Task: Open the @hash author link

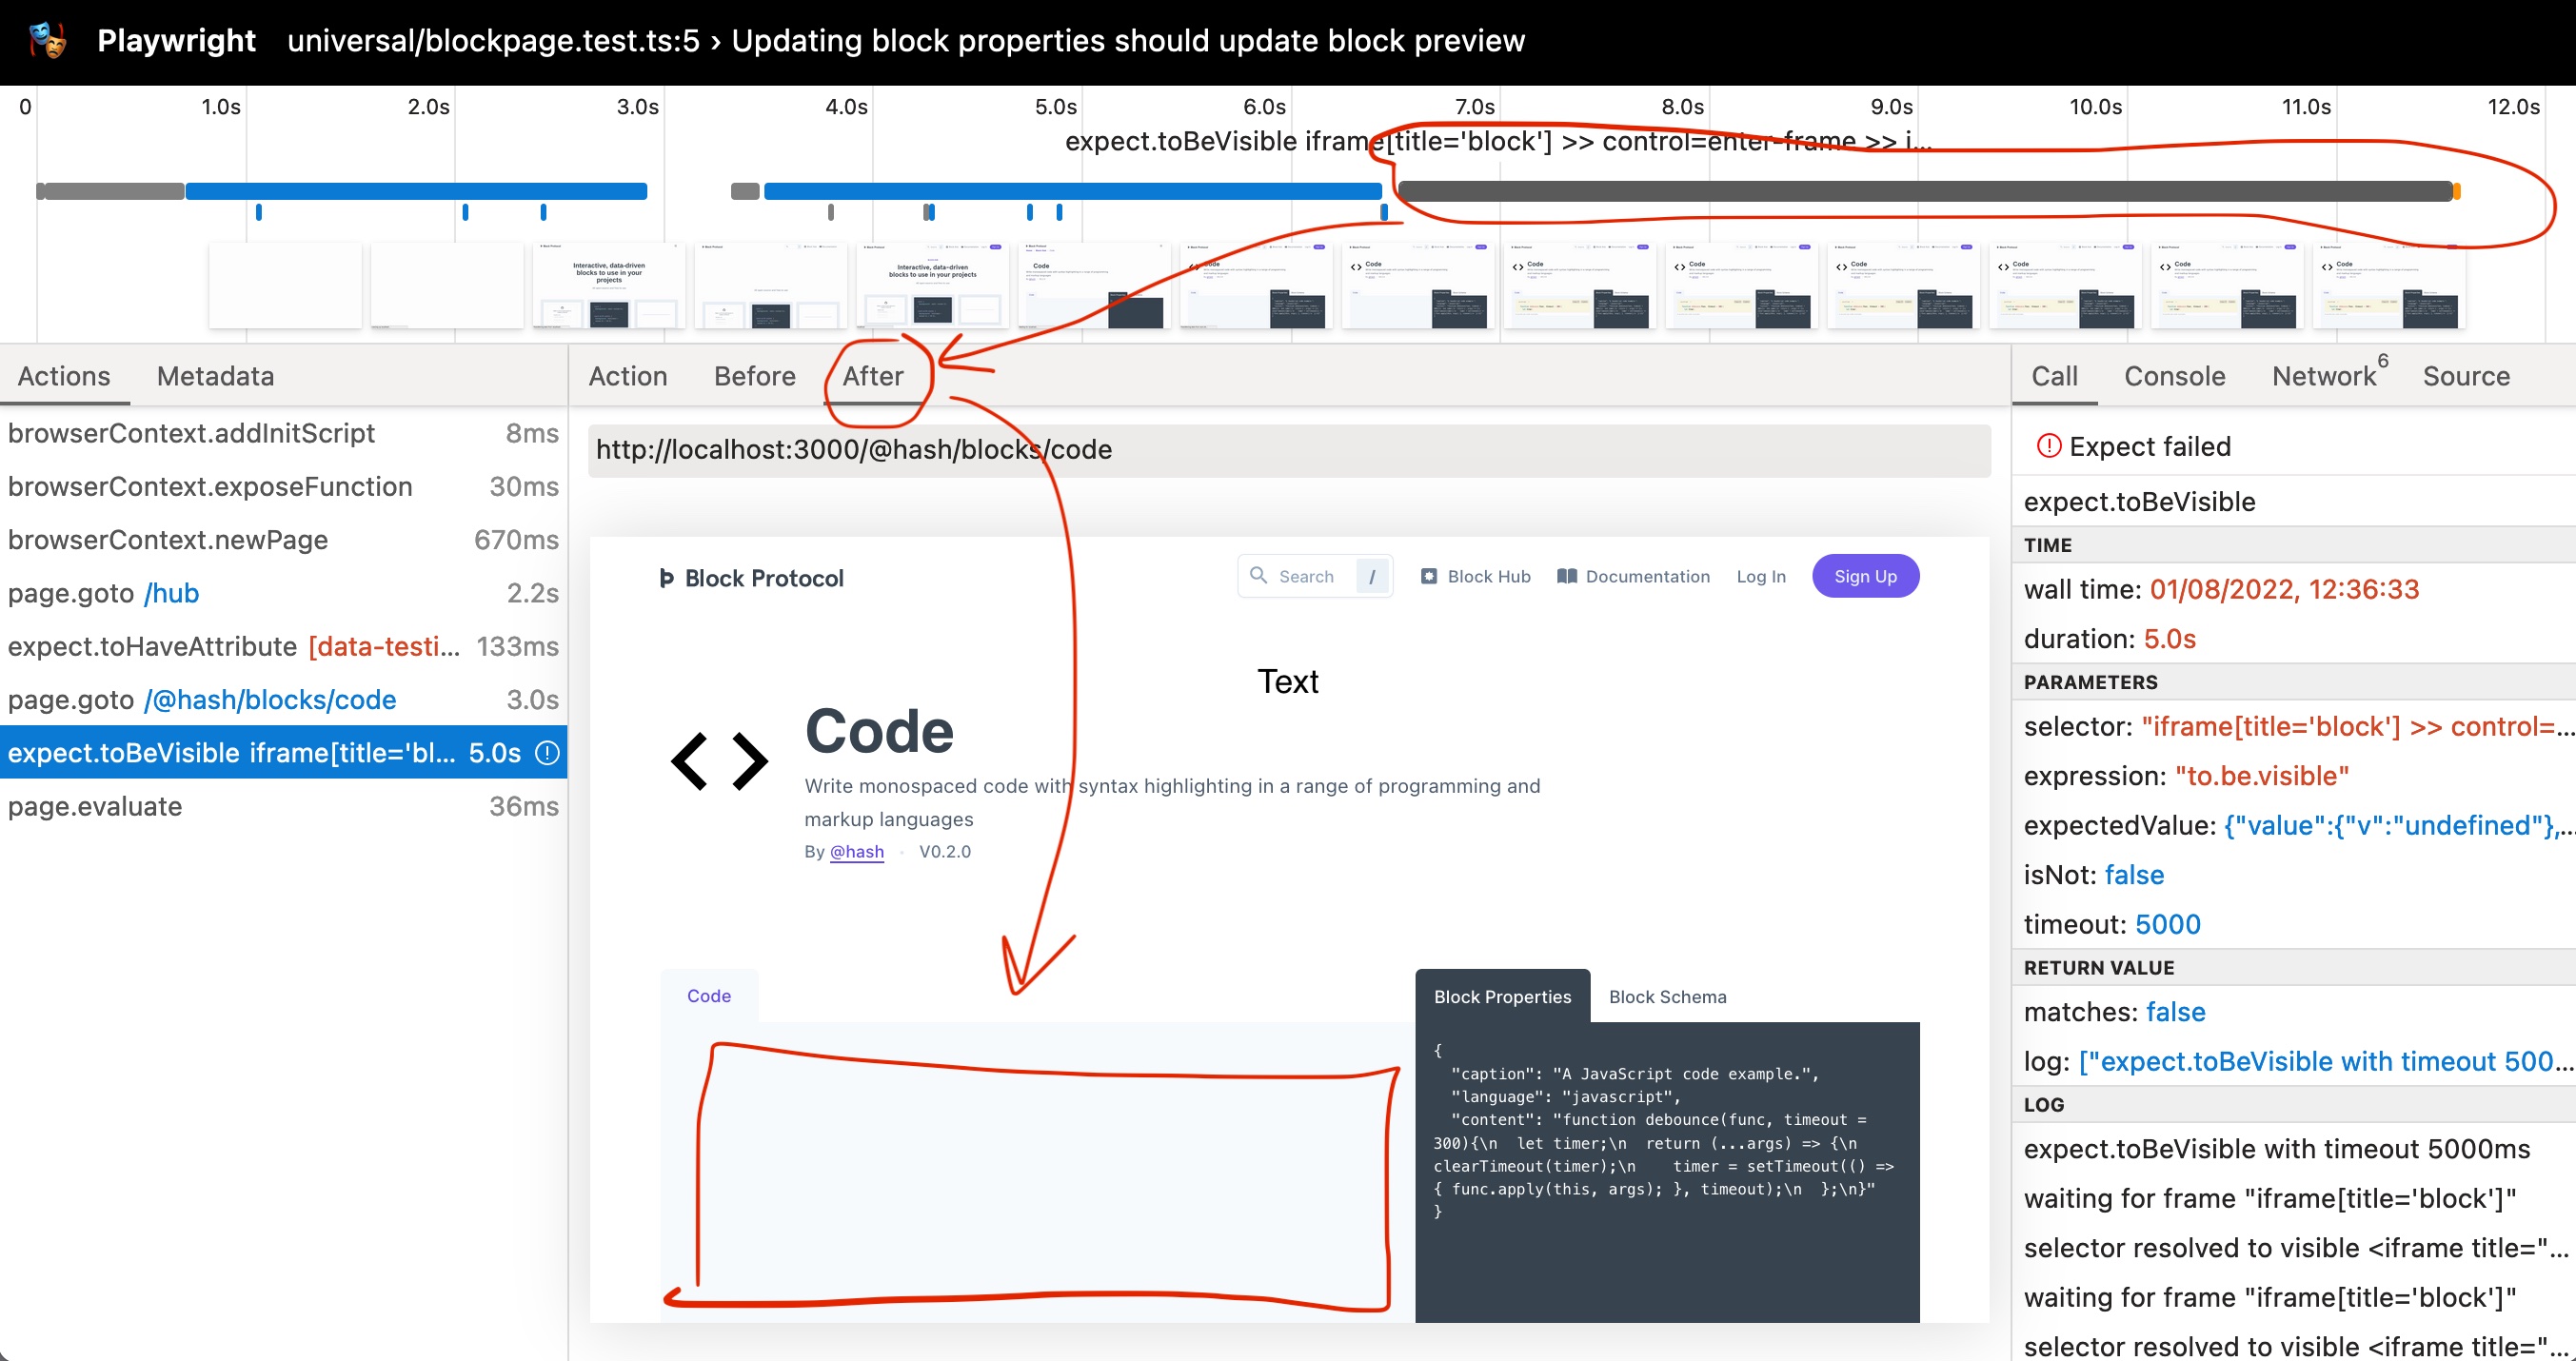Action: pyautogui.click(x=856, y=852)
